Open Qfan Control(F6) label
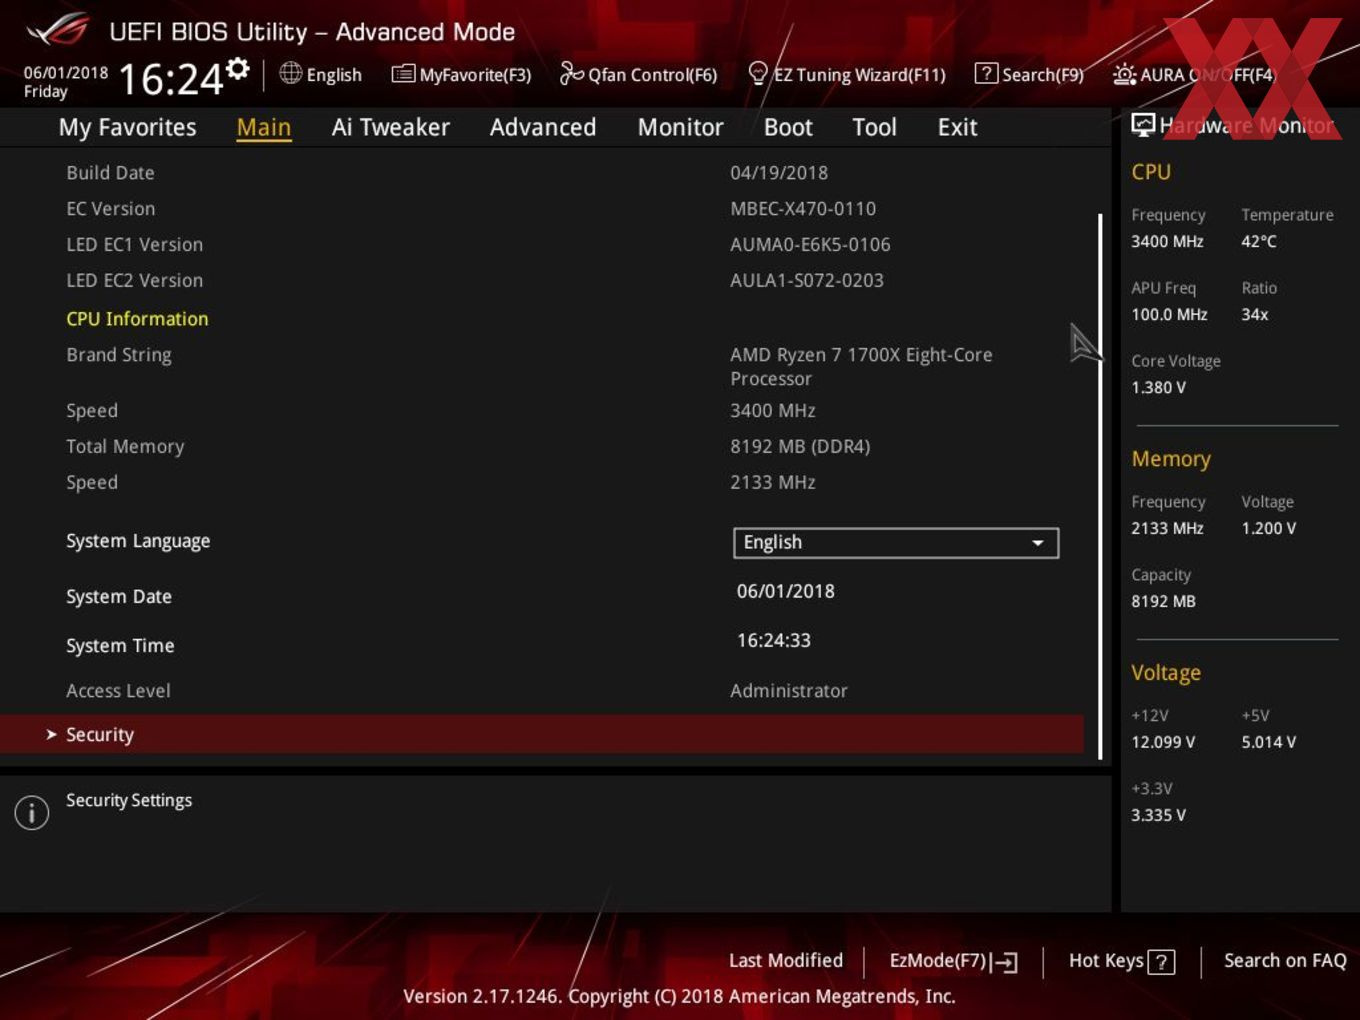The image size is (1360, 1020). click(653, 75)
